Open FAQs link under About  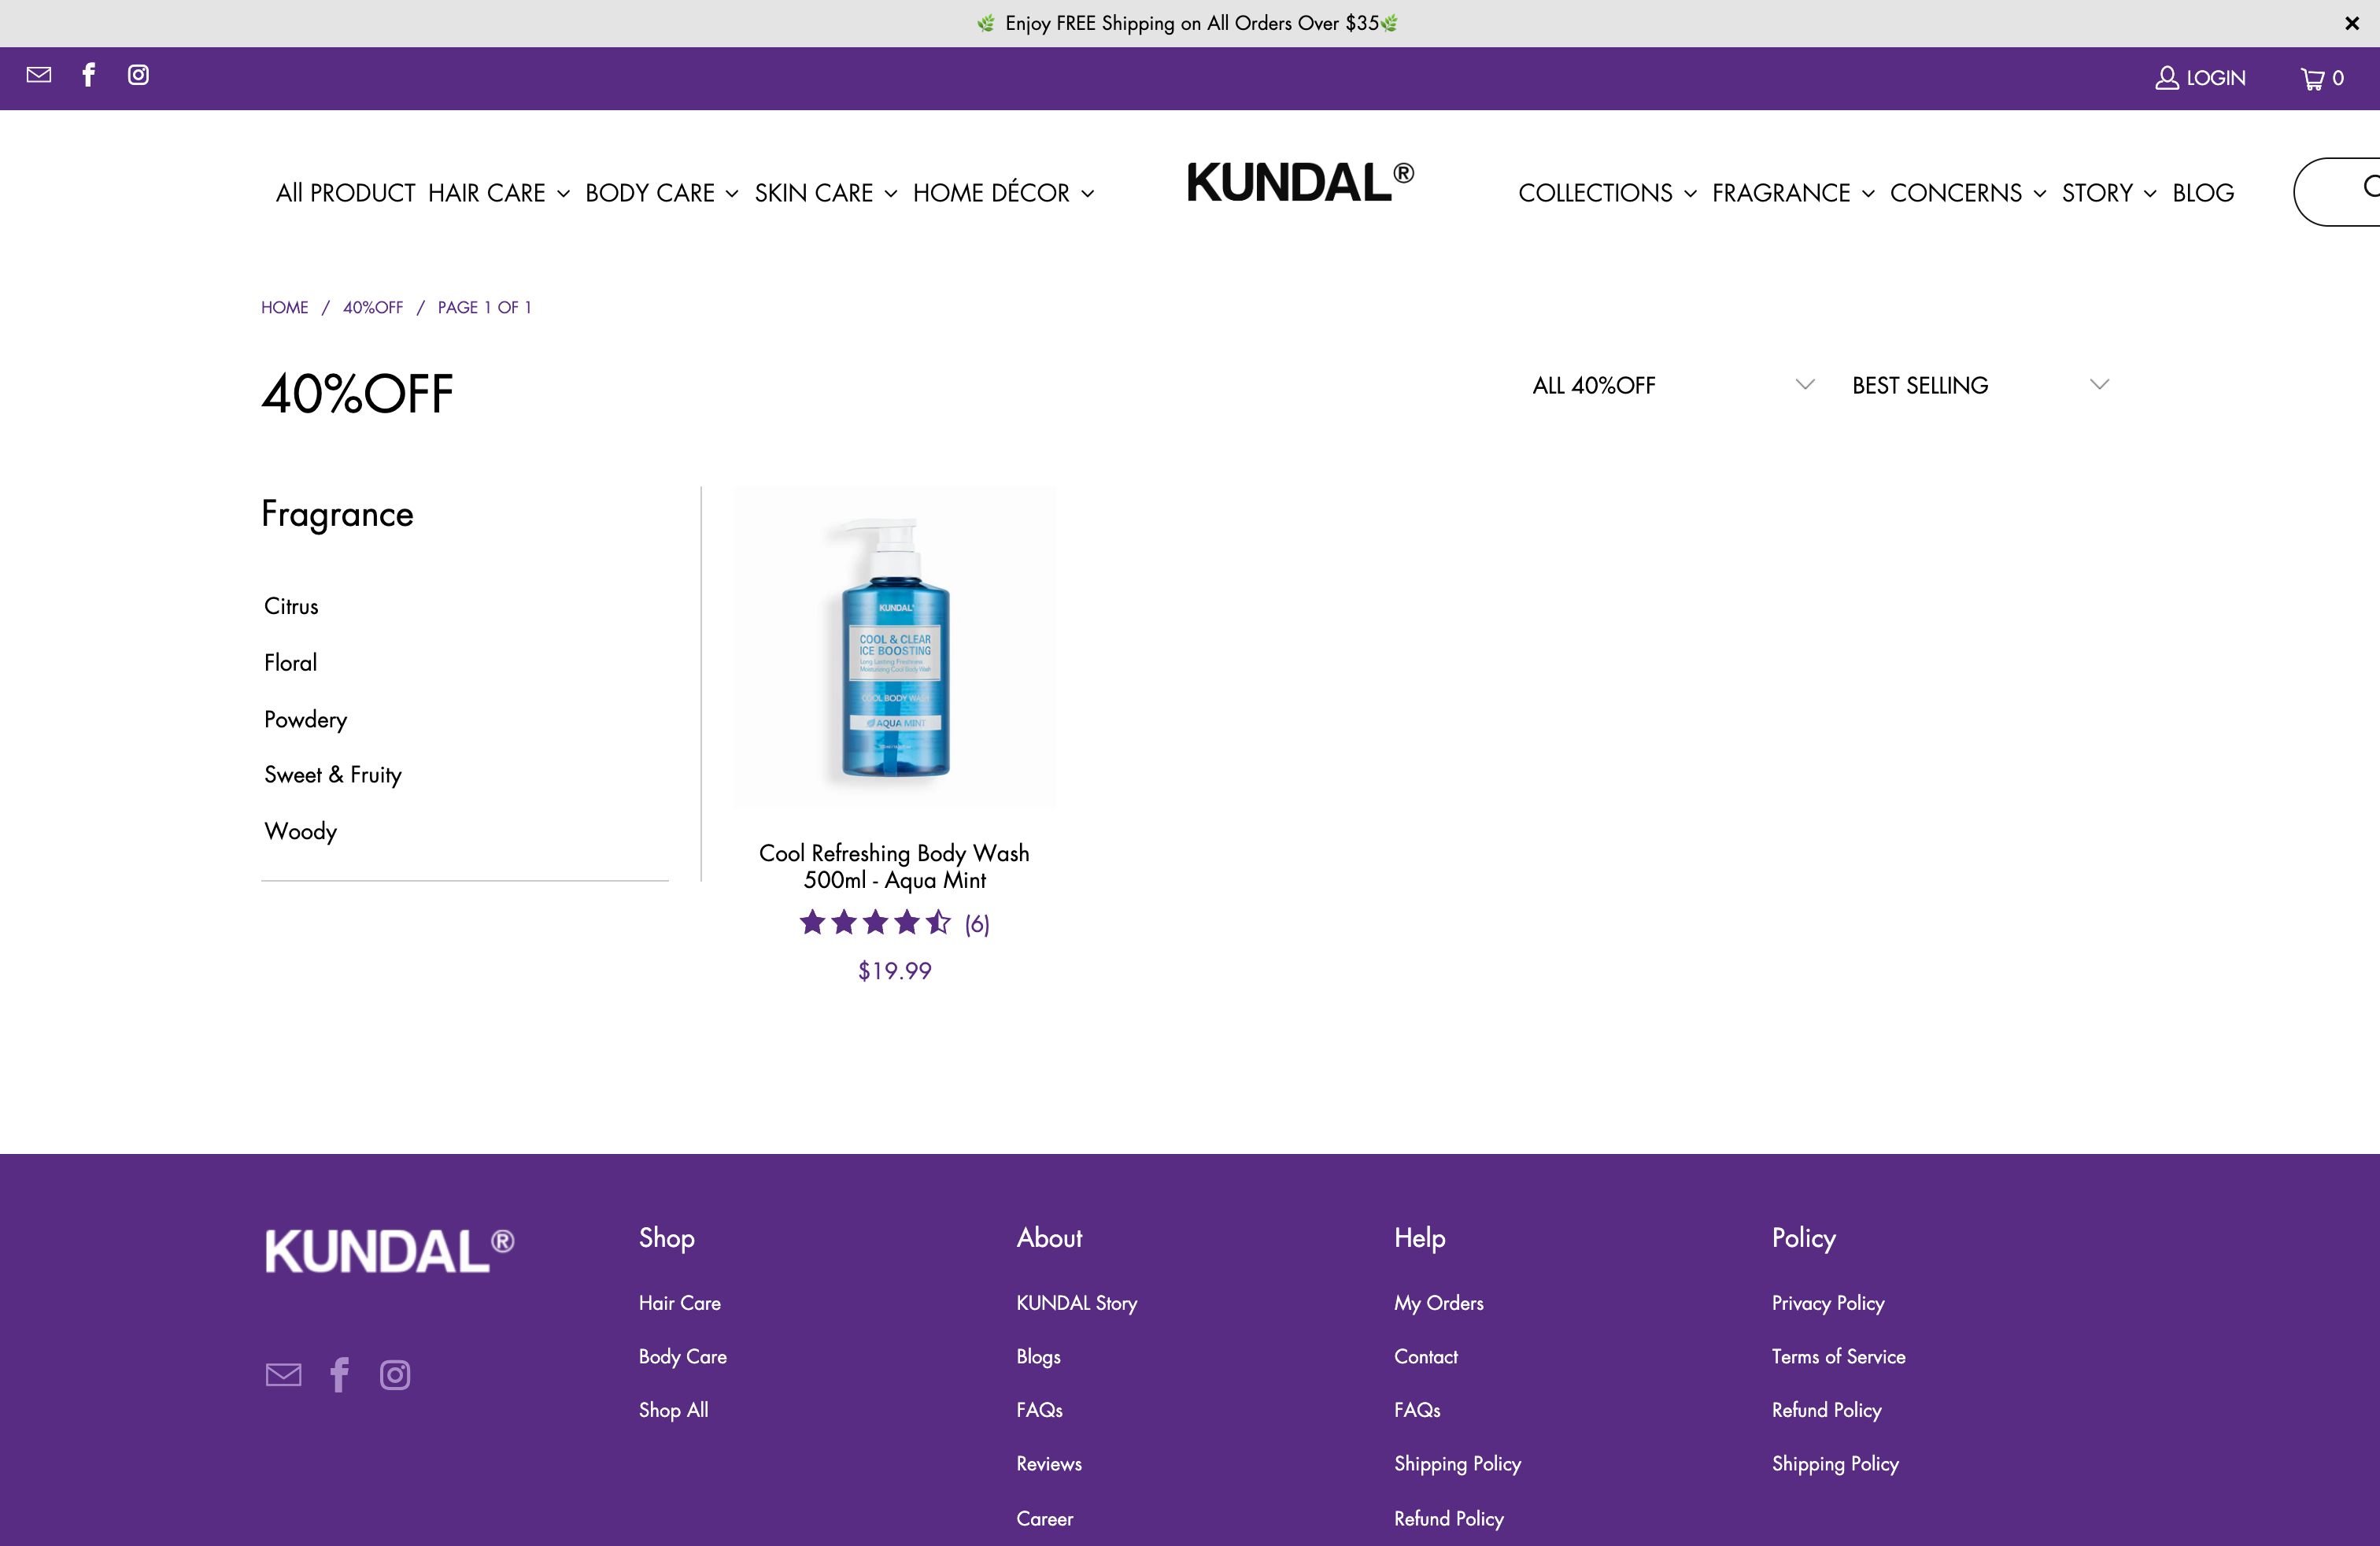(x=1039, y=1410)
